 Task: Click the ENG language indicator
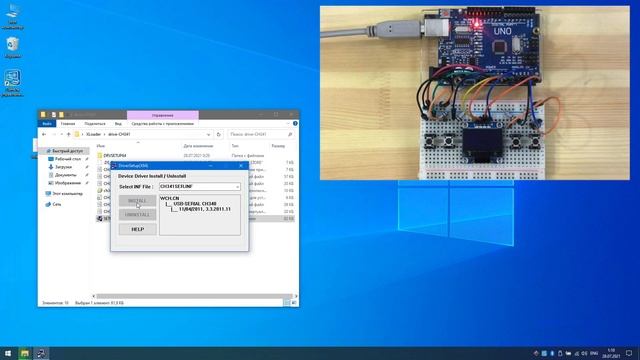[594, 353]
